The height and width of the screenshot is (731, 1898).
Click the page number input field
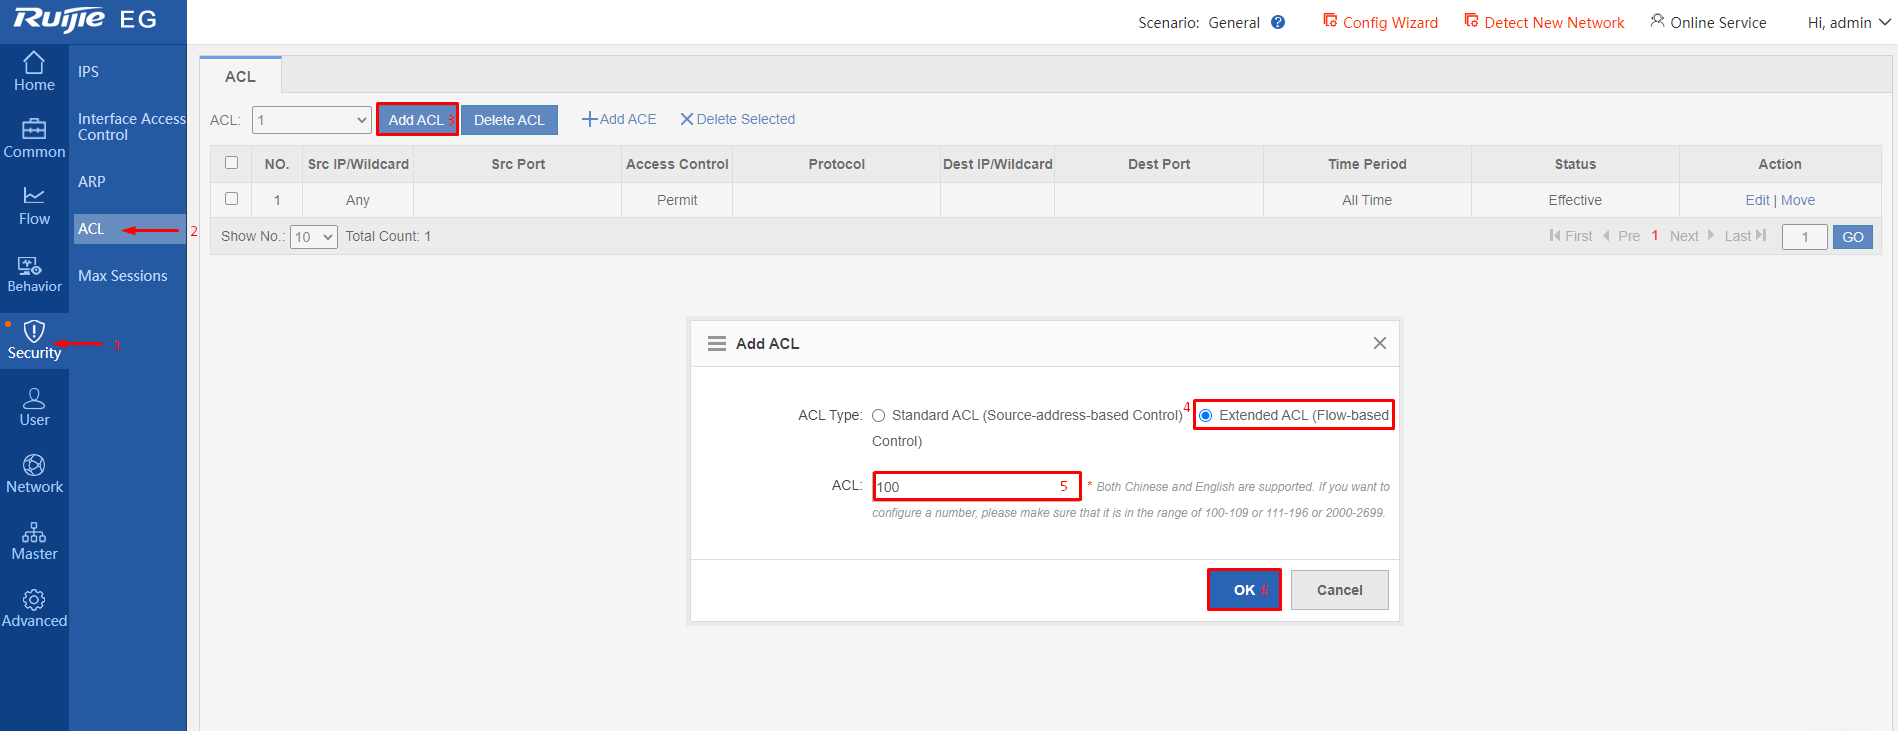[1805, 237]
